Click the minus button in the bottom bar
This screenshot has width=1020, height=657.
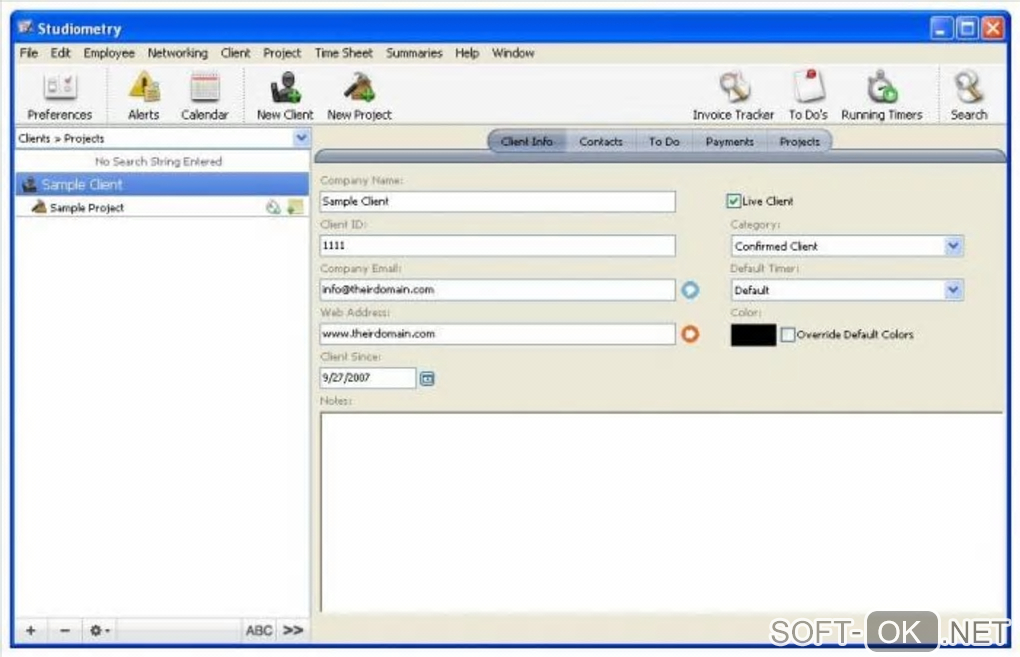tap(64, 630)
